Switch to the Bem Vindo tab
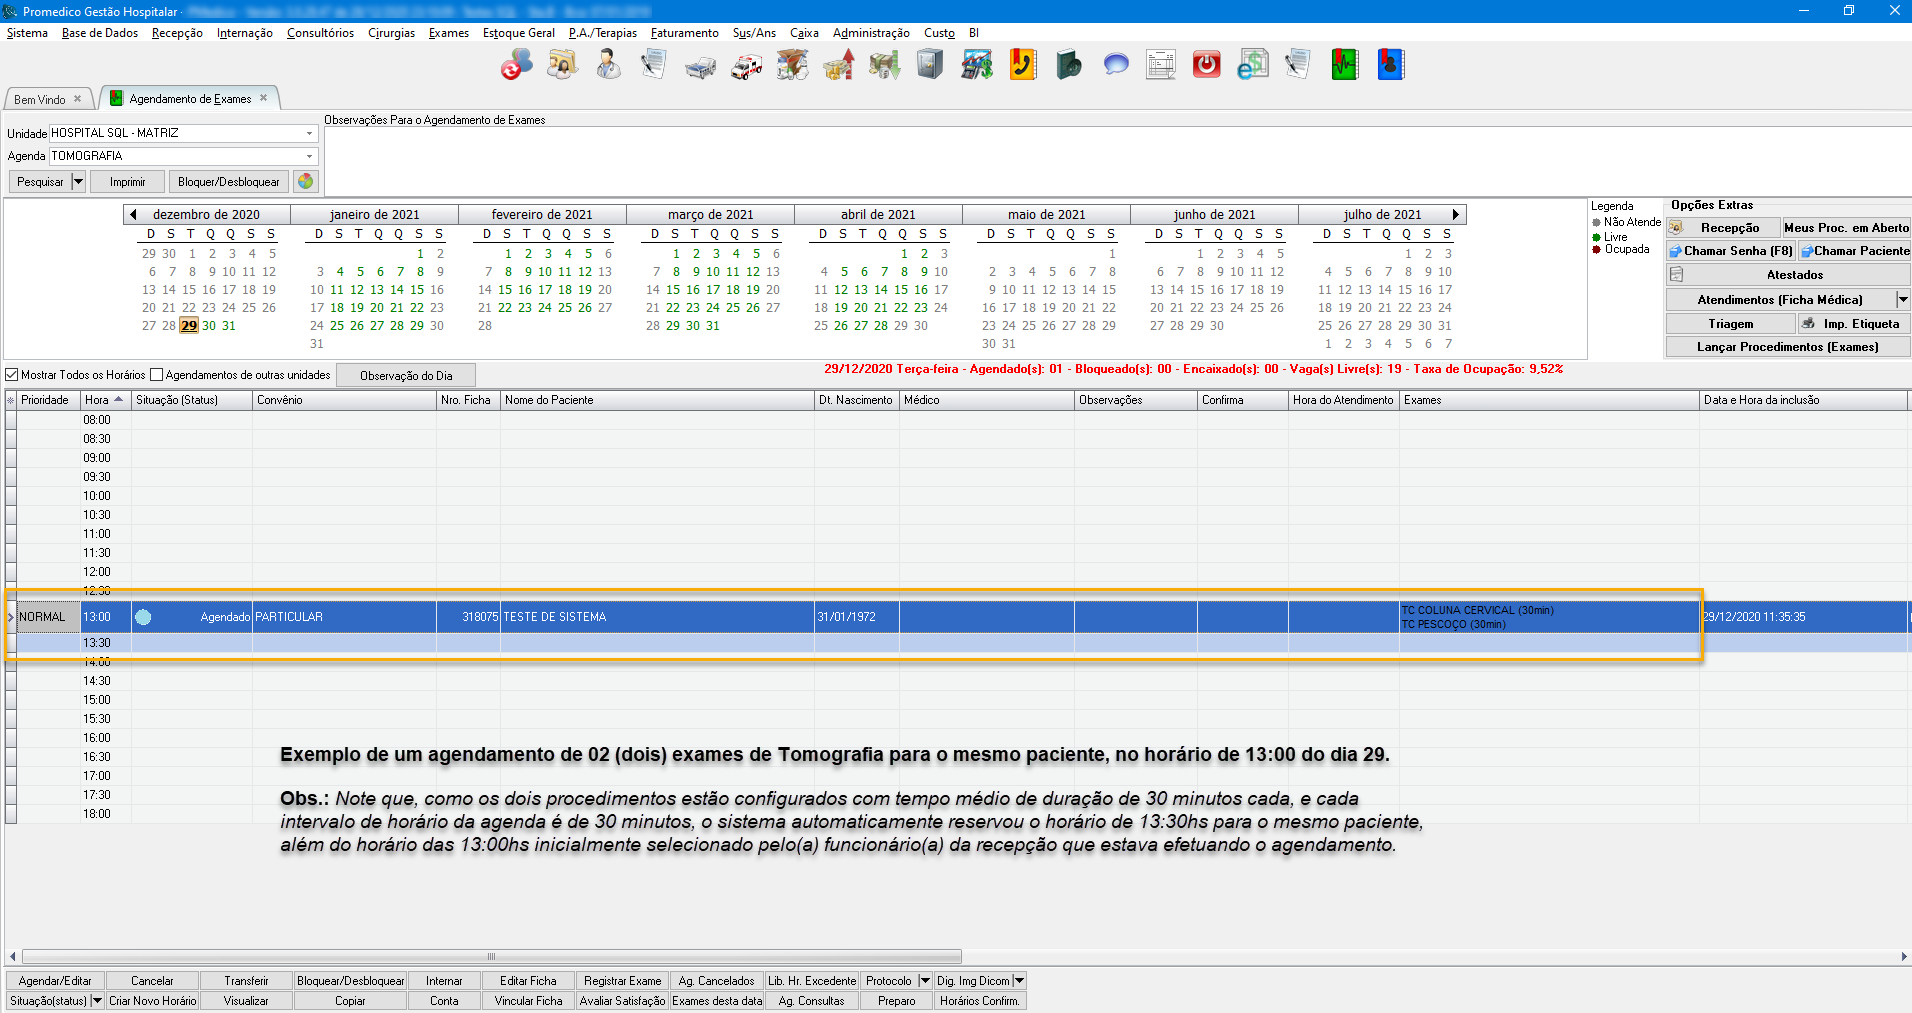This screenshot has height=1013, width=1912. click(x=40, y=99)
